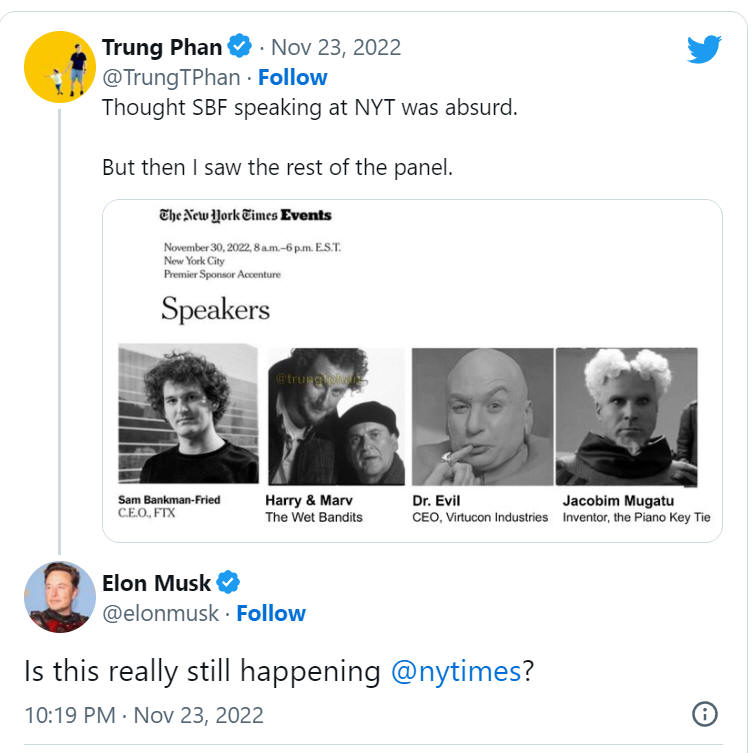Open the @TrungTPhan handle link
755x753 pixels.
pos(171,78)
